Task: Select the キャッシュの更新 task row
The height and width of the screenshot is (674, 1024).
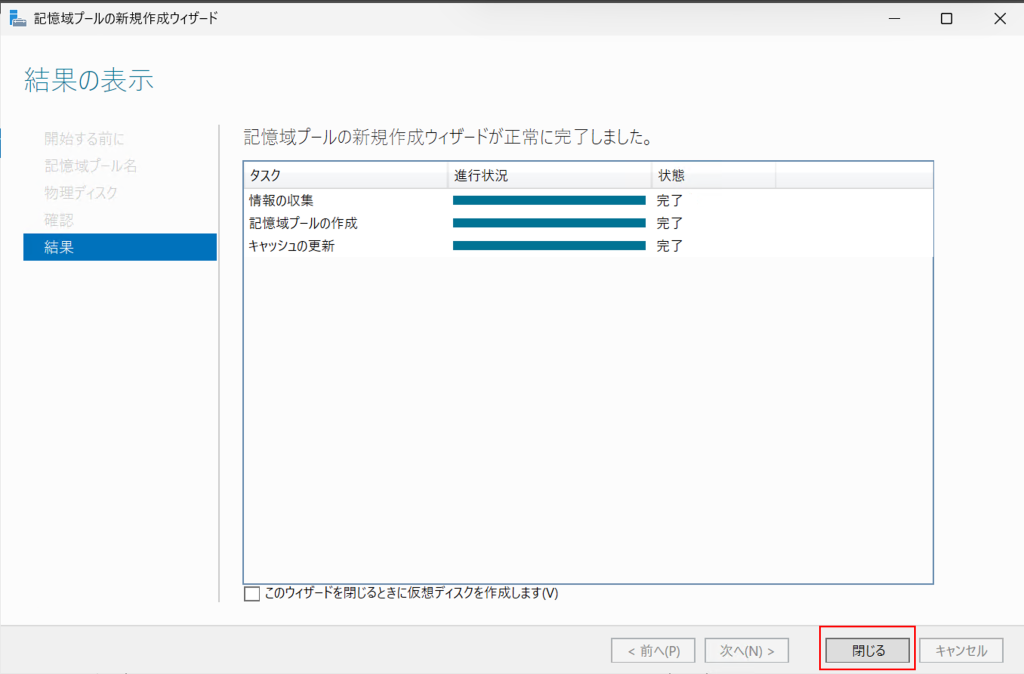Action: tap(588, 246)
